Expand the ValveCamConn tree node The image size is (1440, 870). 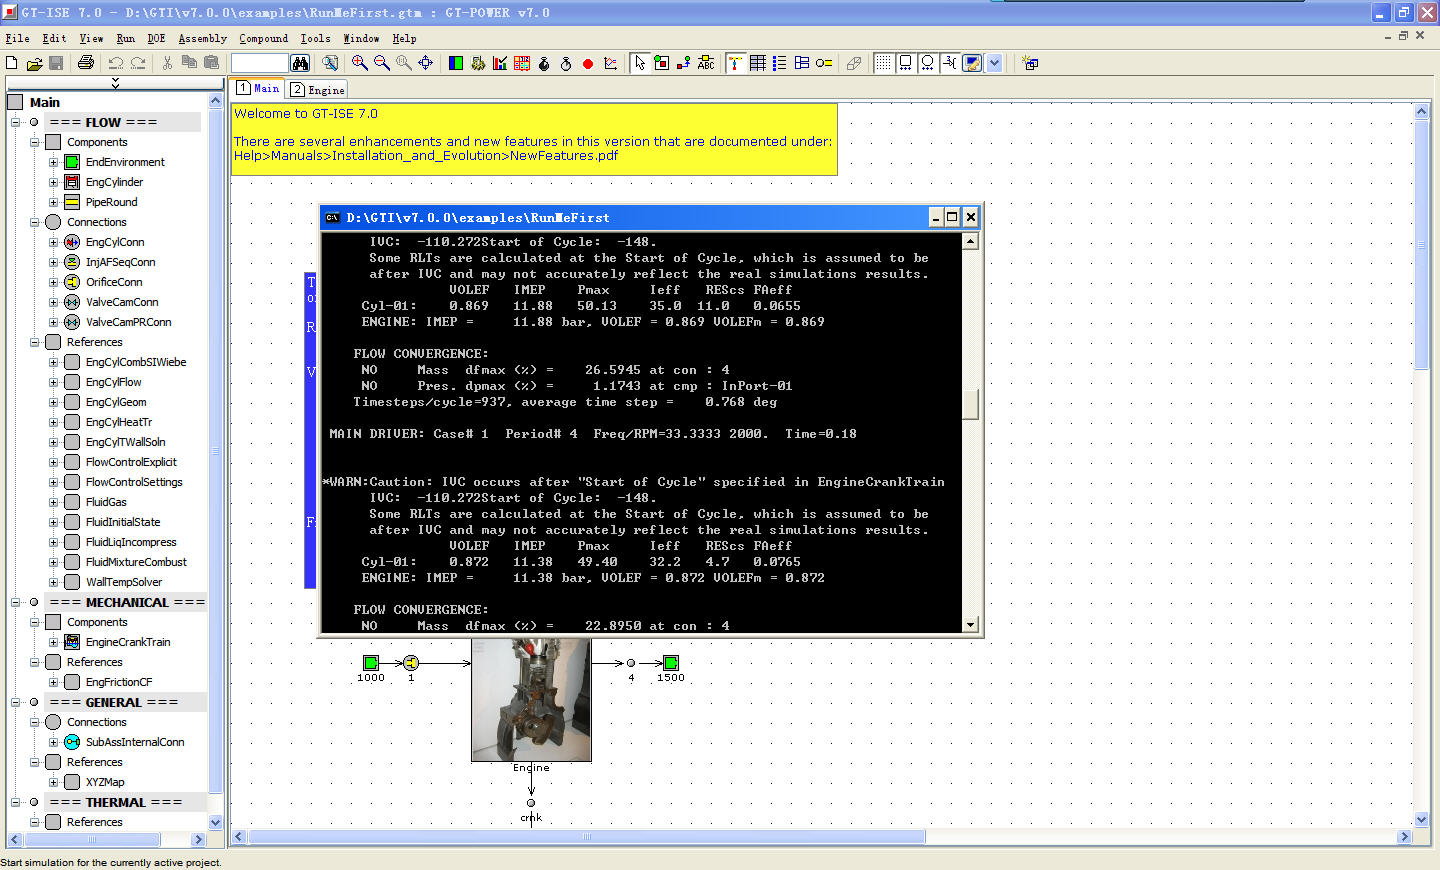(x=53, y=302)
